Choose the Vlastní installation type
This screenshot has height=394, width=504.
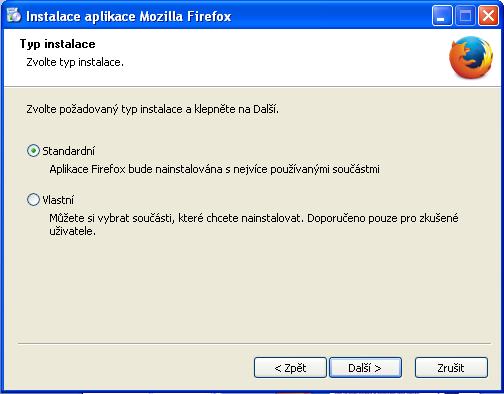coord(33,200)
